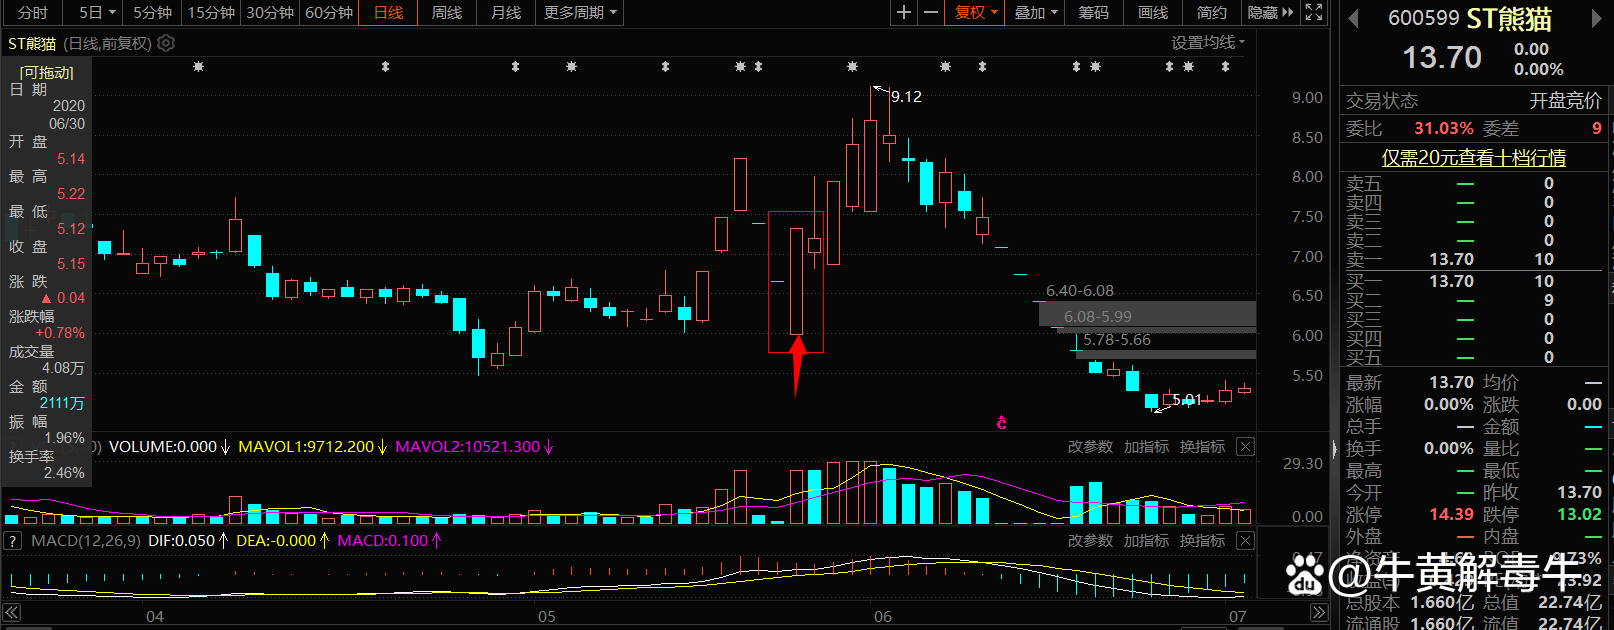Switch to the 周线 weekly tab
The width and height of the screenshot is (1614, 630).
click(446, 12)
